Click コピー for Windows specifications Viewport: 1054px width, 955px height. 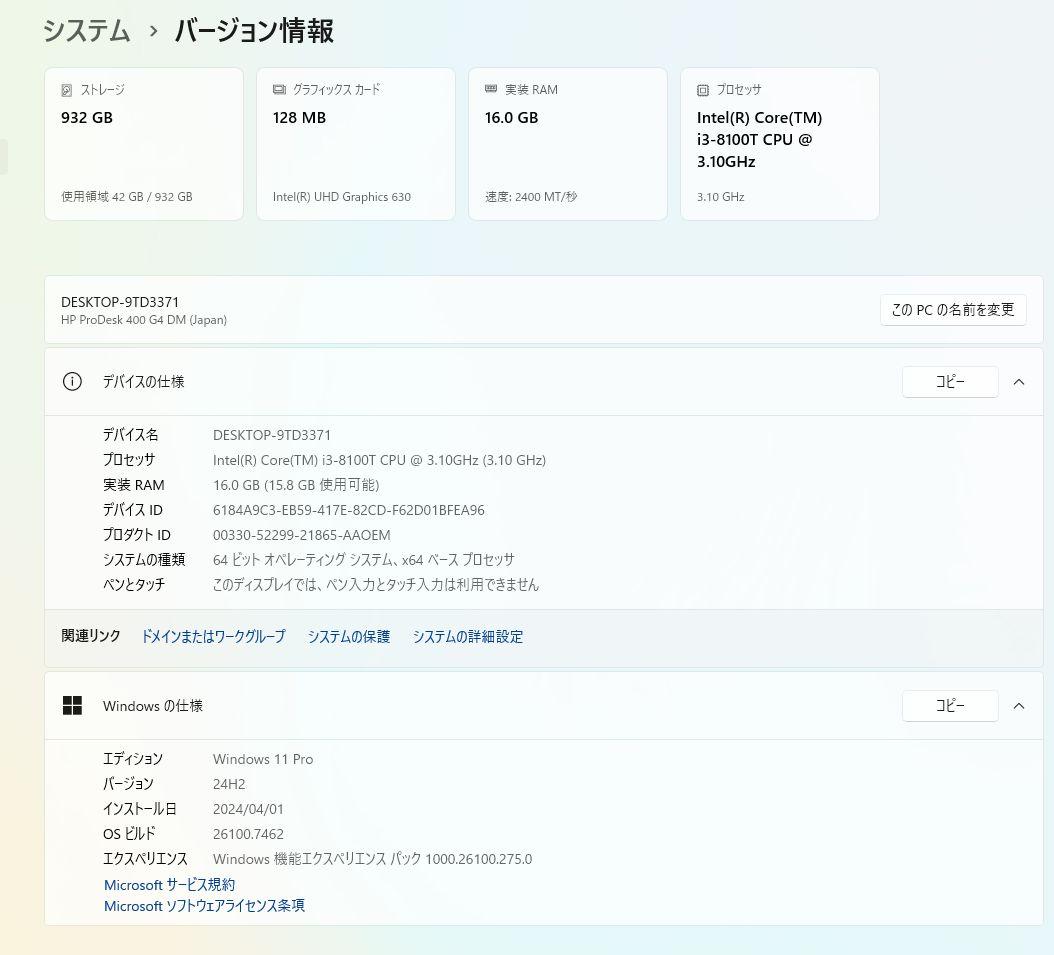(x=950, y=705)
